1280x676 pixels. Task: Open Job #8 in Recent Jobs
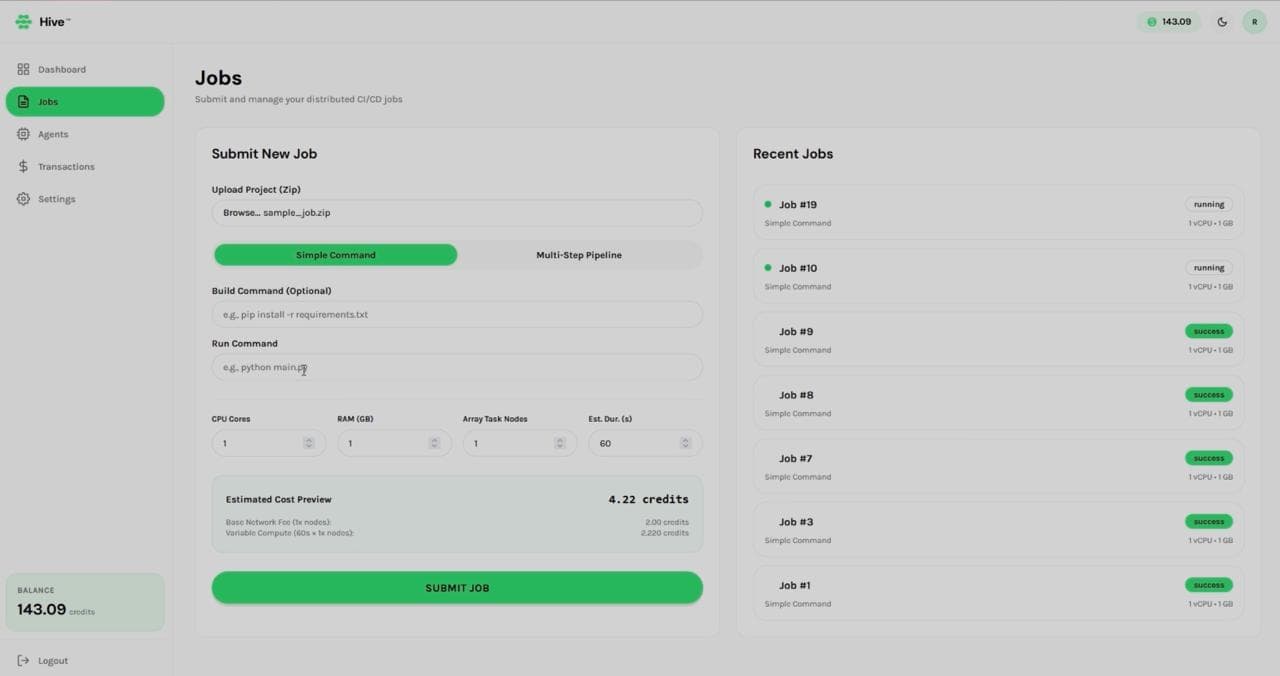(x=998, y=403)
